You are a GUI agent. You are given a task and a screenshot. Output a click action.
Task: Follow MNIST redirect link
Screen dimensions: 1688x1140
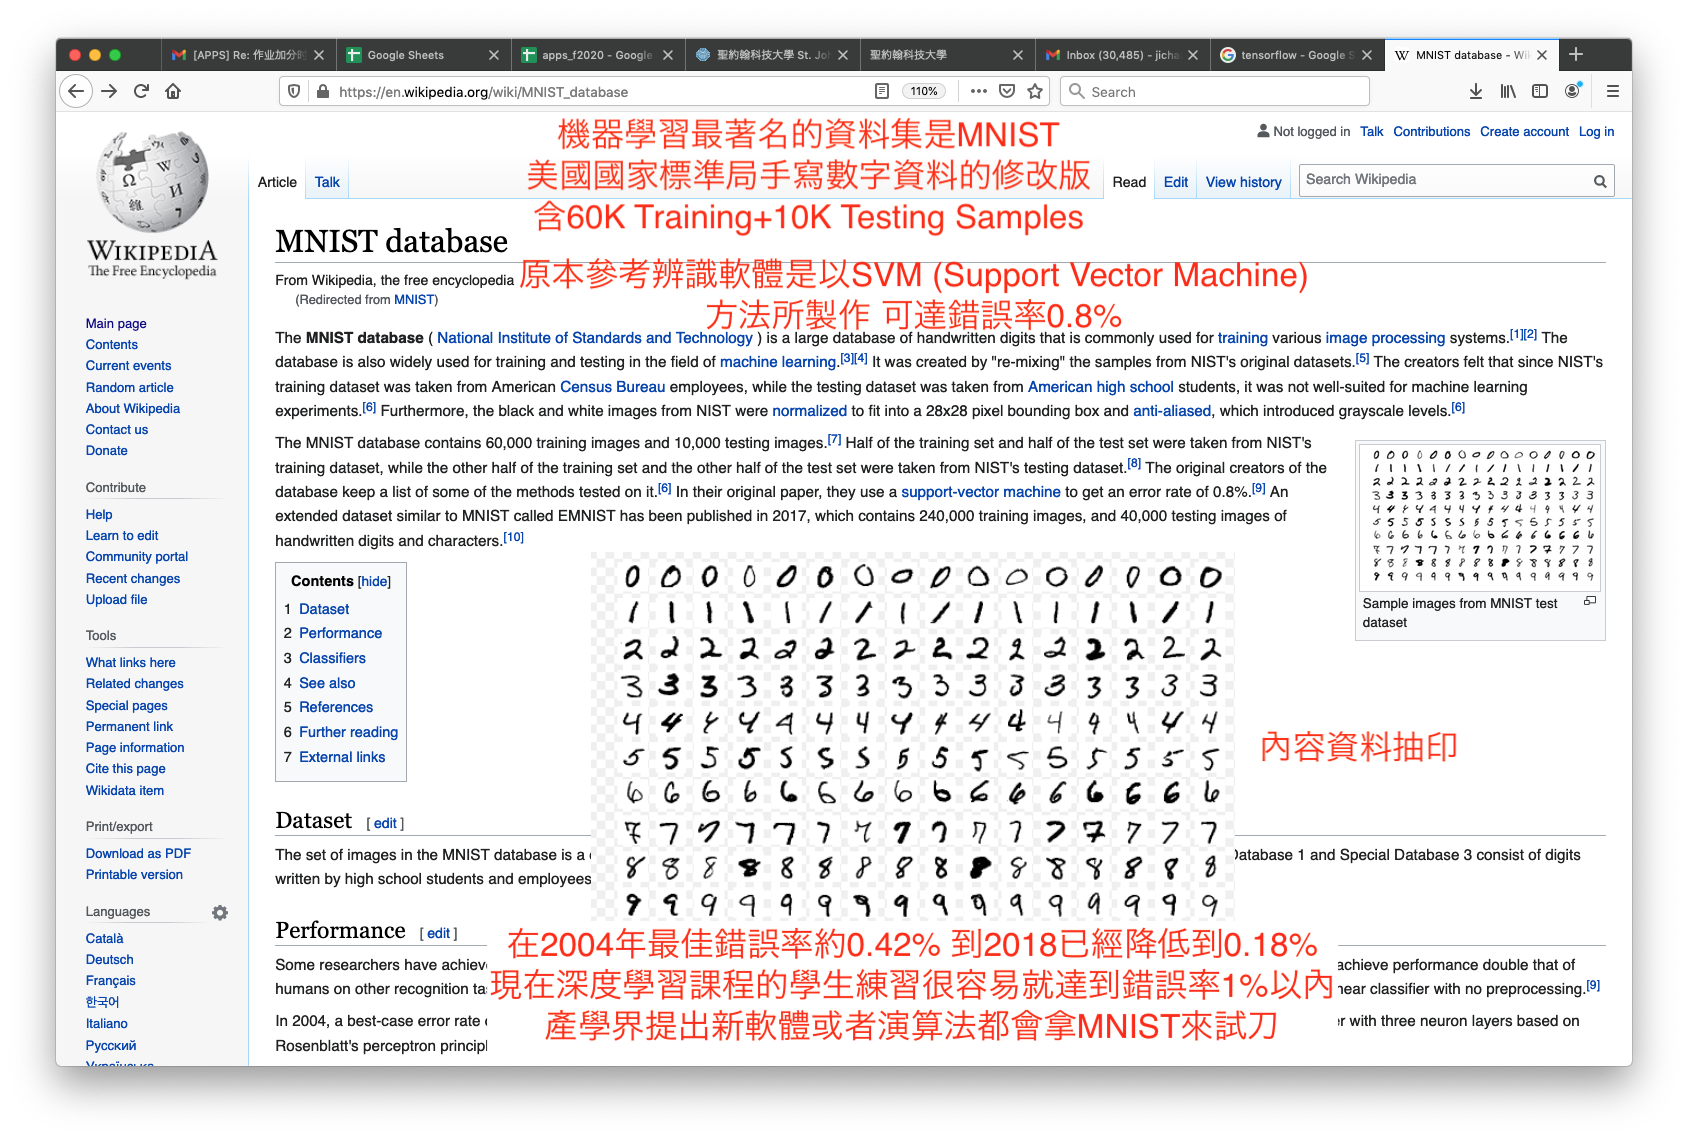(413, 300)
